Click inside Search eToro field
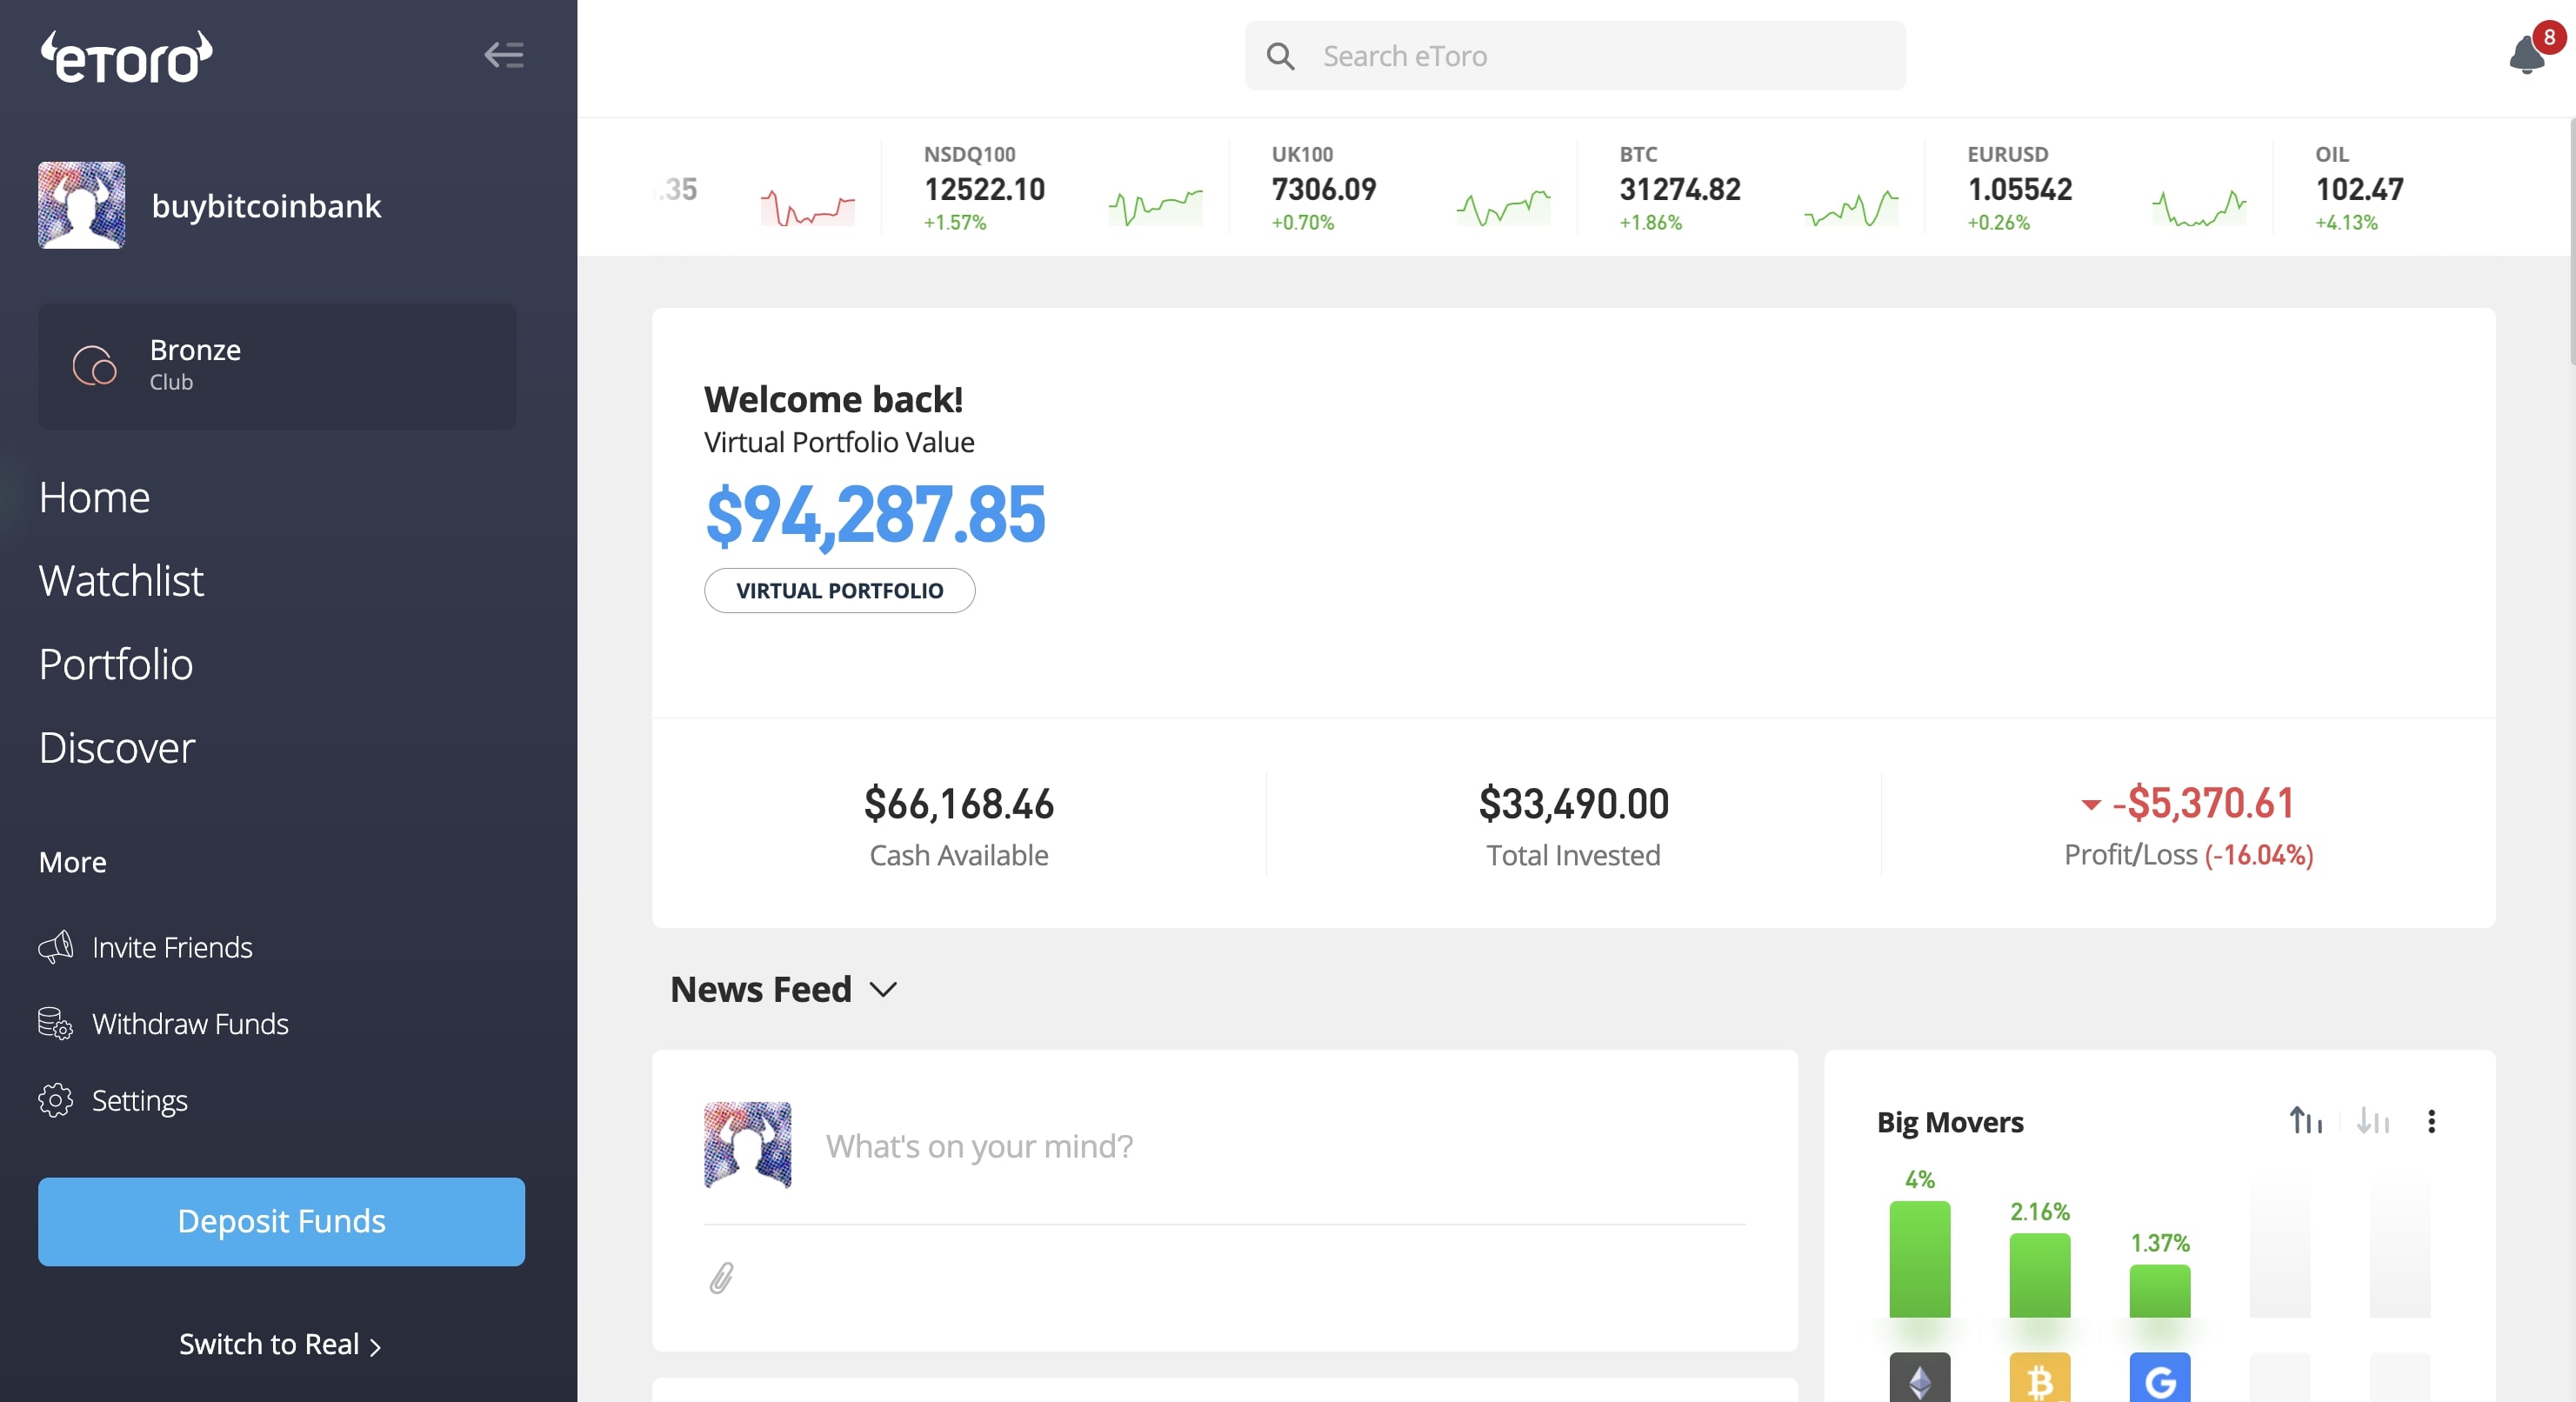This screenshot has width=2576, height=1402. pyautogui.click(x=1575, y=56)
